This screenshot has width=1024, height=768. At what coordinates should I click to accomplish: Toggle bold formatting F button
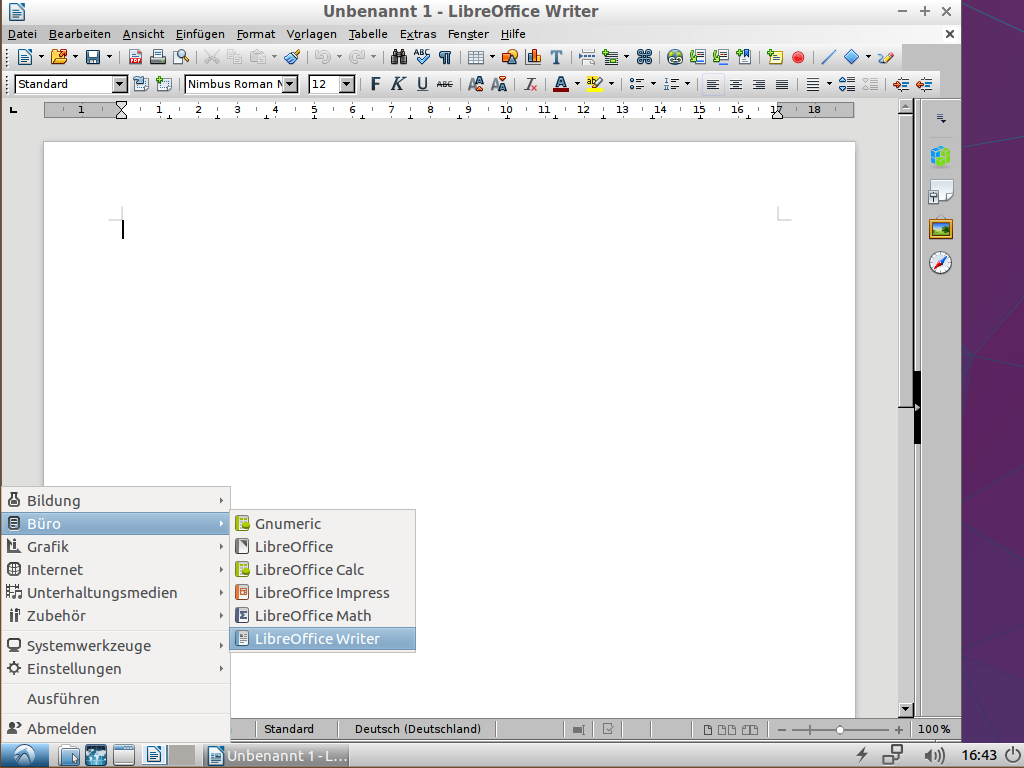click(x=375, y=84)
